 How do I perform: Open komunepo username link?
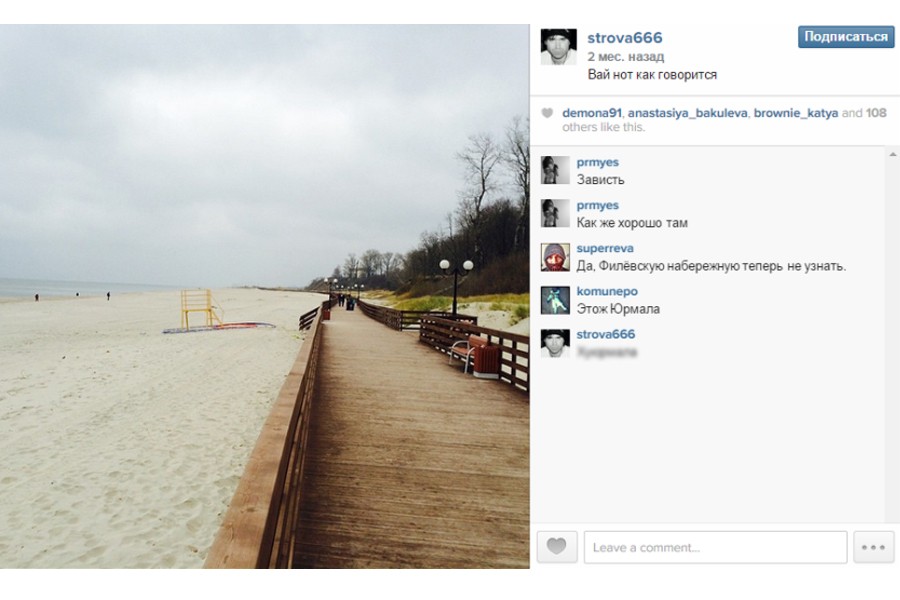607,291
